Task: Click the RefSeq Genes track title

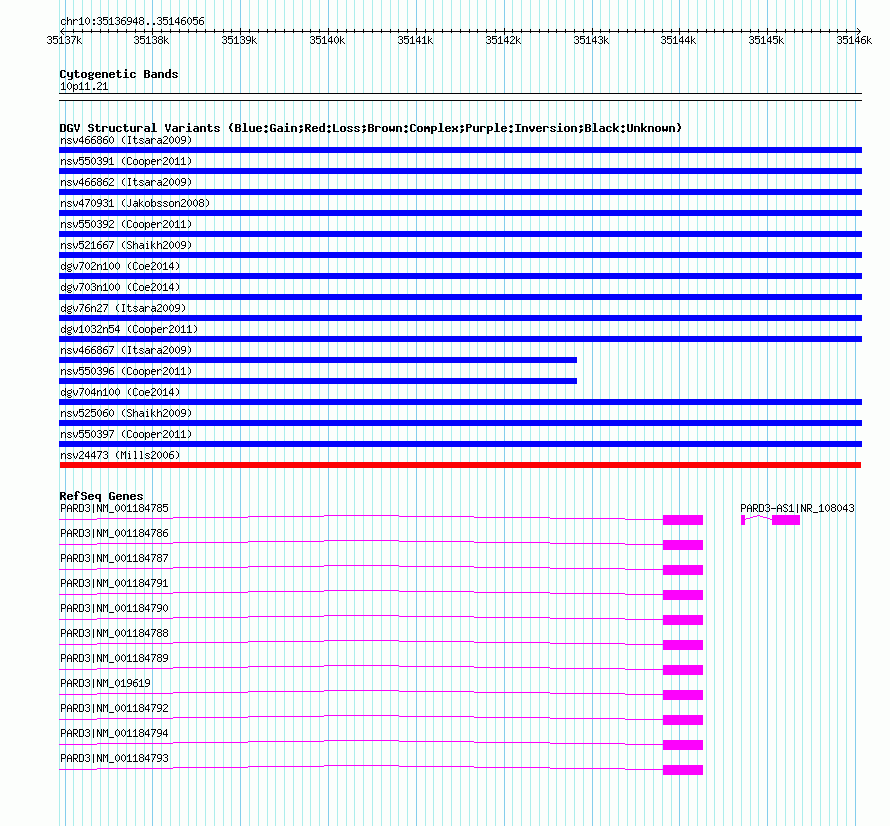Action: click(101, 496)
